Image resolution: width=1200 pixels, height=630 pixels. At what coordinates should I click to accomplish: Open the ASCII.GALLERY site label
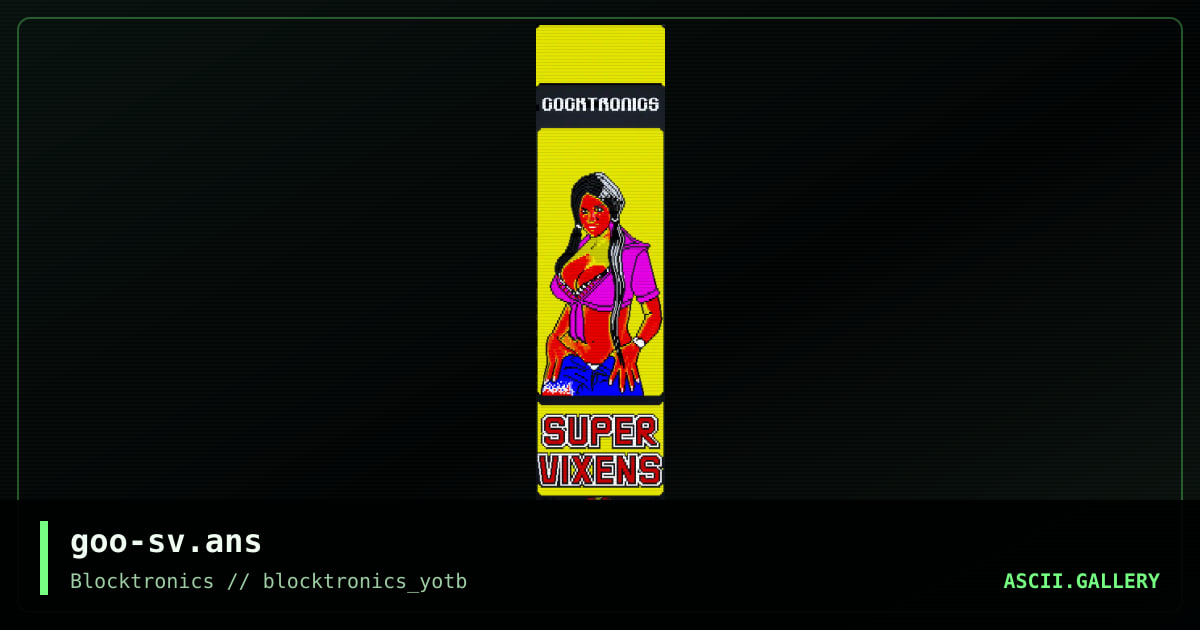[1081, 581]
